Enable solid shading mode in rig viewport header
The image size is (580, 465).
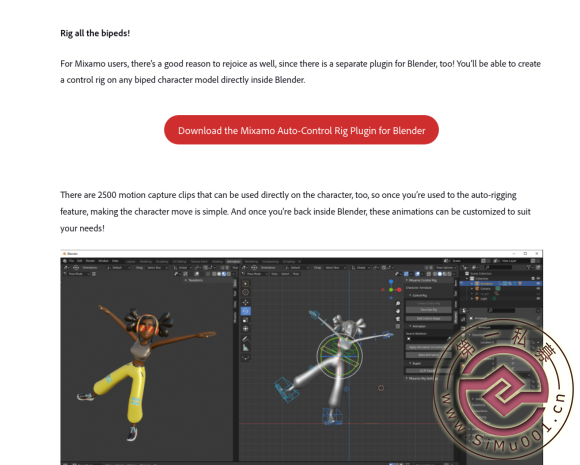pos(440,274)
